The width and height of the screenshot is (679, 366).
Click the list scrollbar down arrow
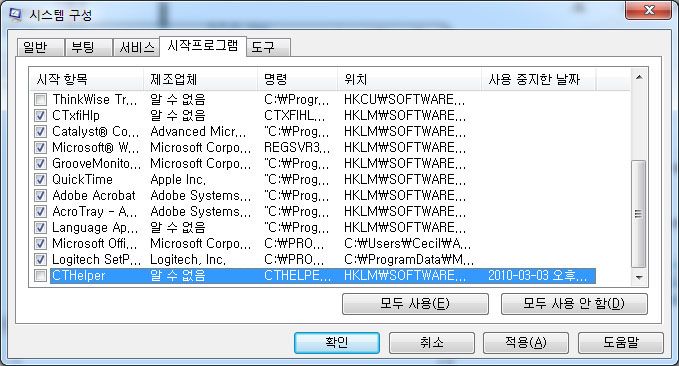pos(639,277)
